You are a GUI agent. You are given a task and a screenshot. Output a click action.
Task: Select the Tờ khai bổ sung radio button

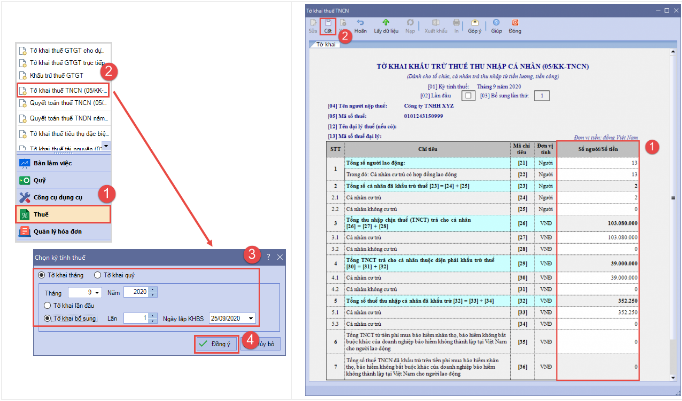point(47,318)
